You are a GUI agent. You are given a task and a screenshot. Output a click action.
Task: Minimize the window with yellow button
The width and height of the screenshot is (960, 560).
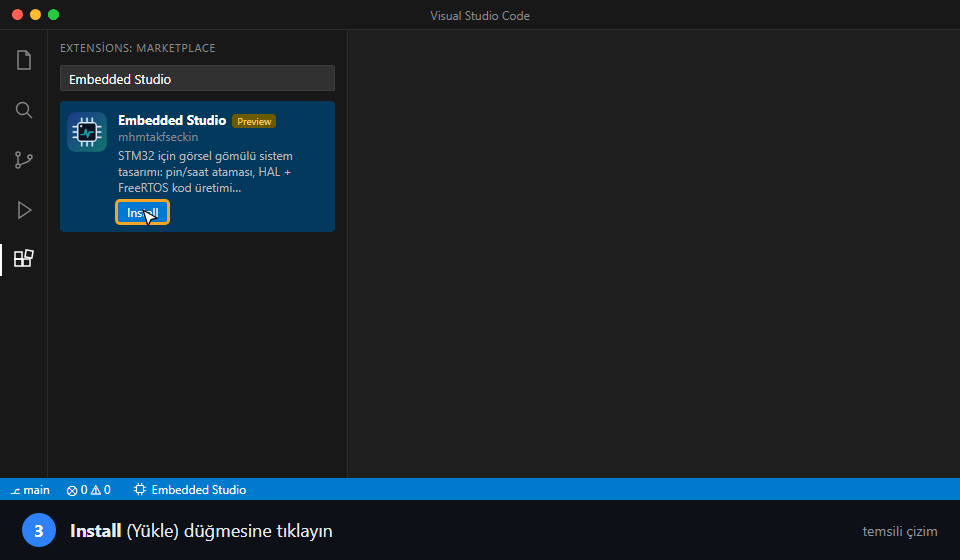coord(36,15)
